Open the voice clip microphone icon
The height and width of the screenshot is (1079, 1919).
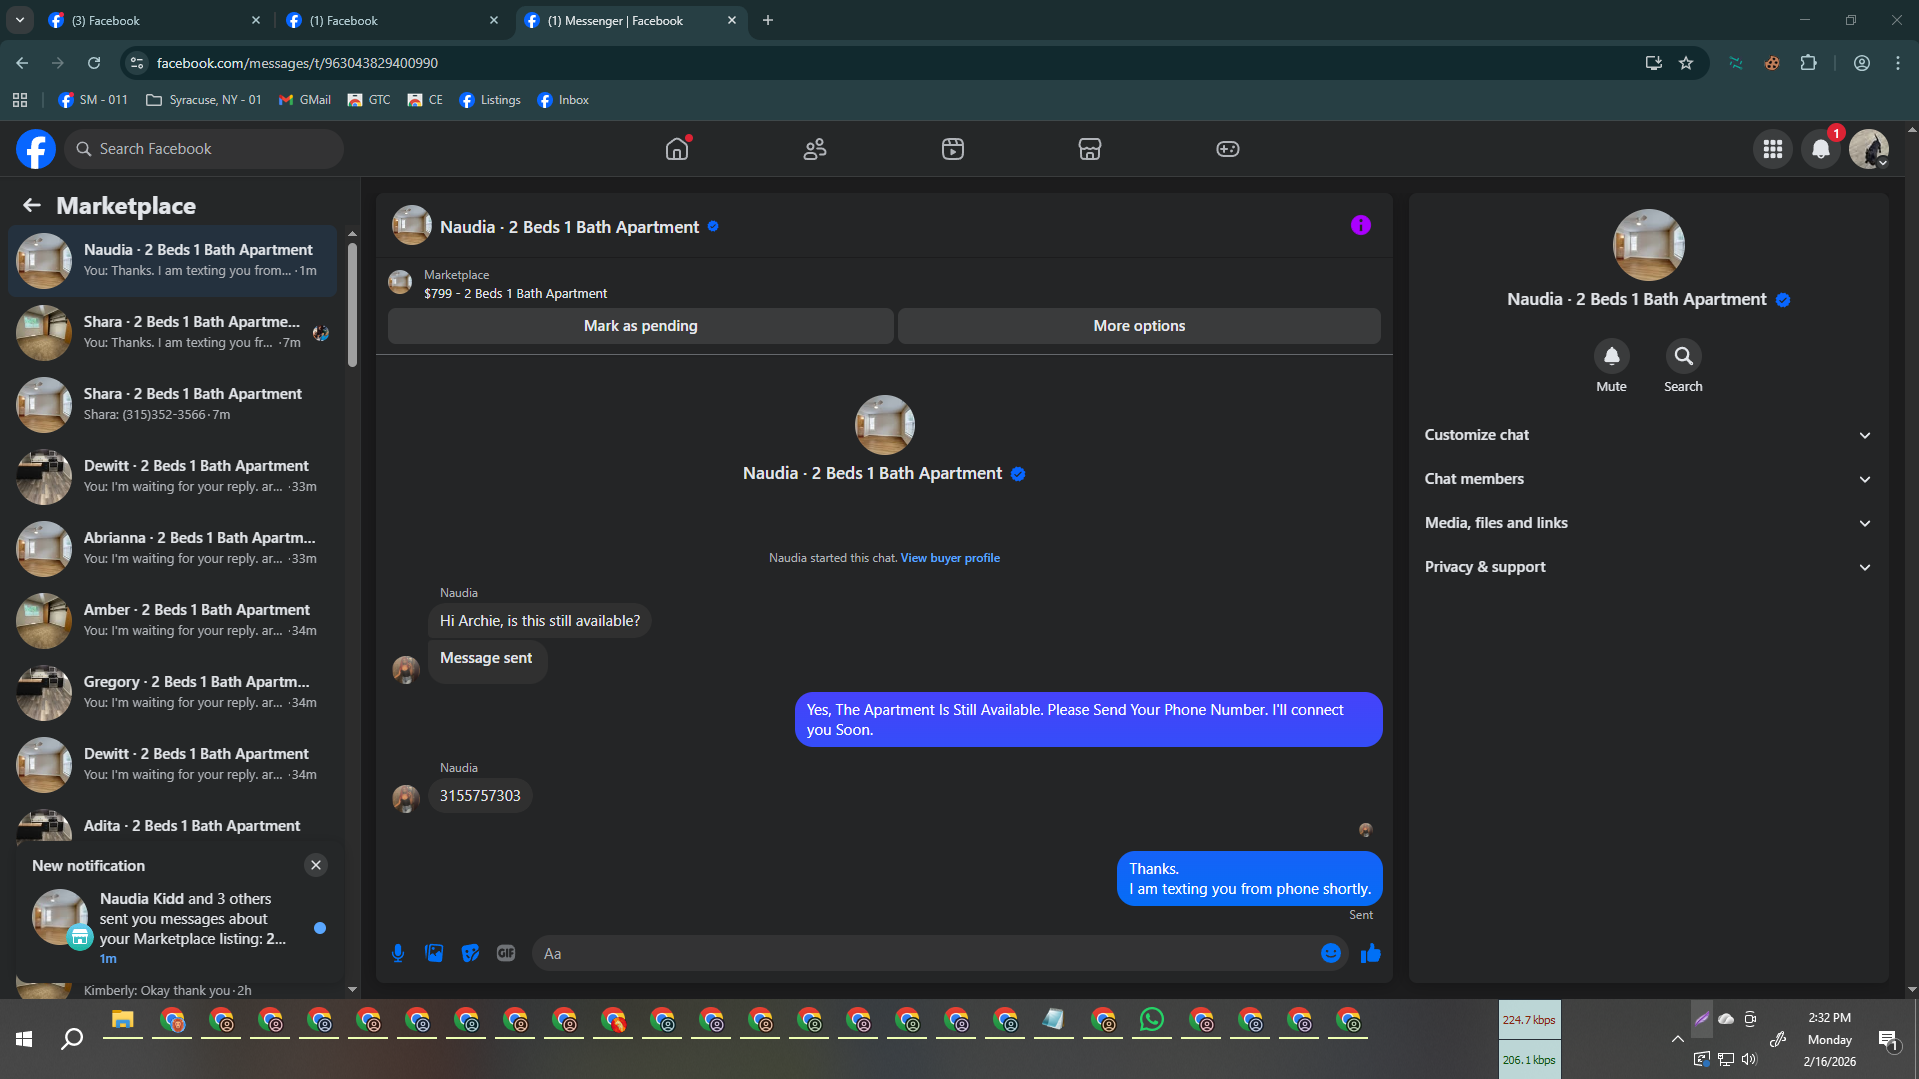pyautogui.click(x=398, y=953)
